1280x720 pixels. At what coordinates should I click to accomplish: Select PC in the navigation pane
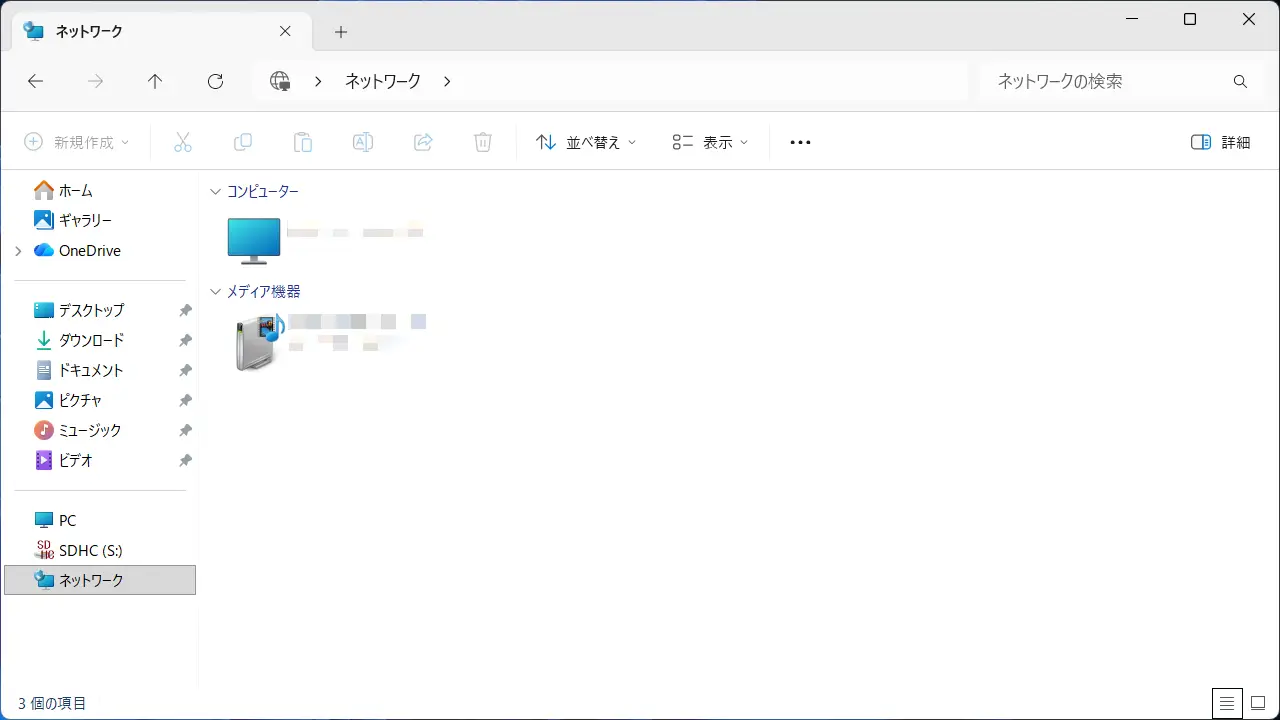coord(67,520)
